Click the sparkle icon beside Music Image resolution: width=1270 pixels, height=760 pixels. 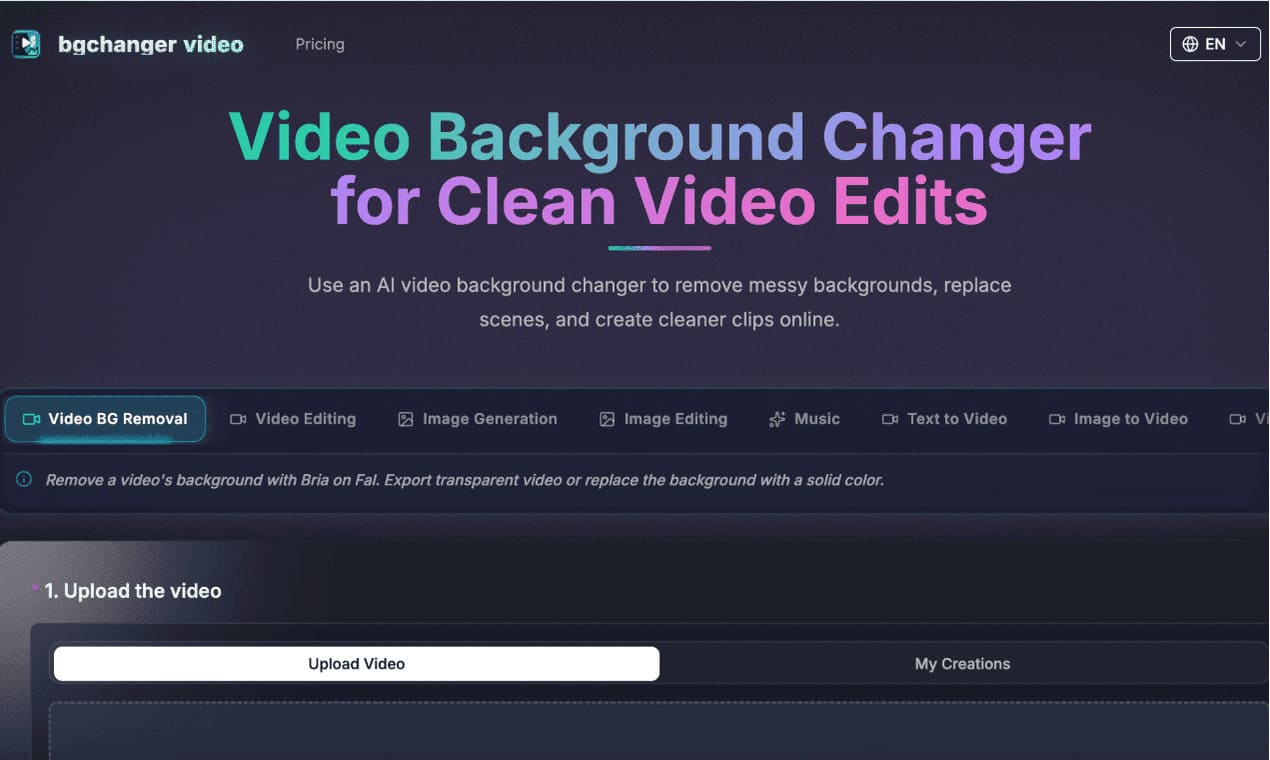tap(777, 419)
